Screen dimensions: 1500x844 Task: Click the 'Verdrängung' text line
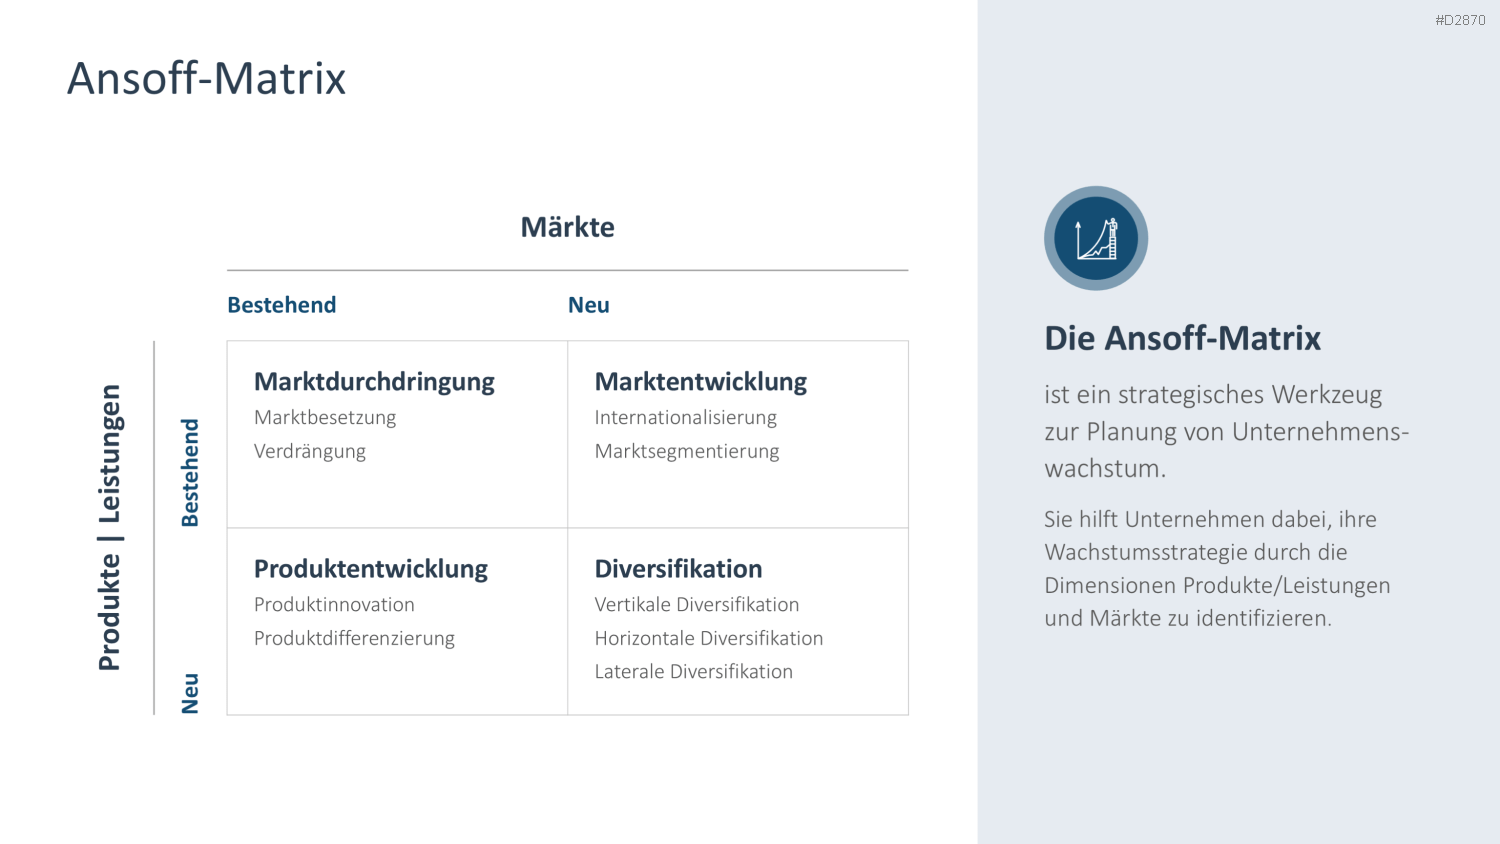click(x=310, y=451)
